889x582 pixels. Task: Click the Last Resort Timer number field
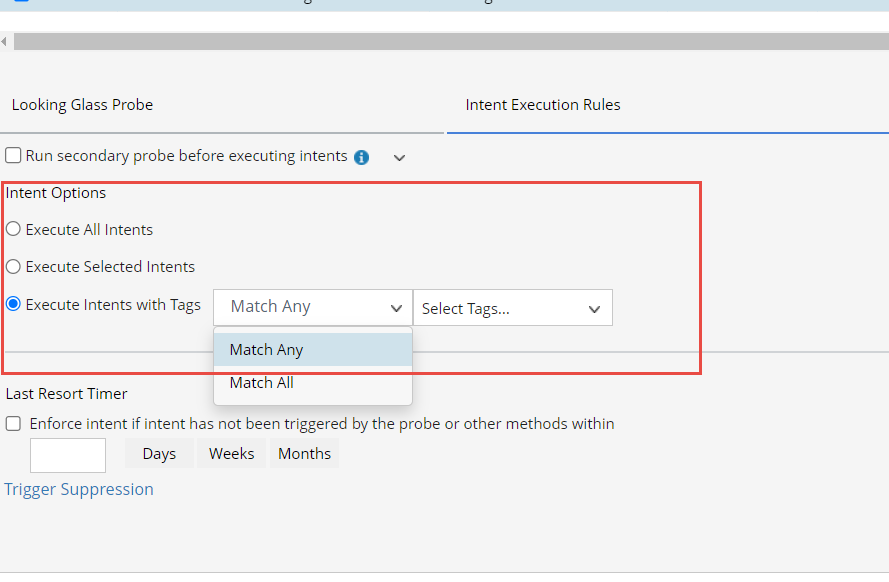tap(67, 455)
